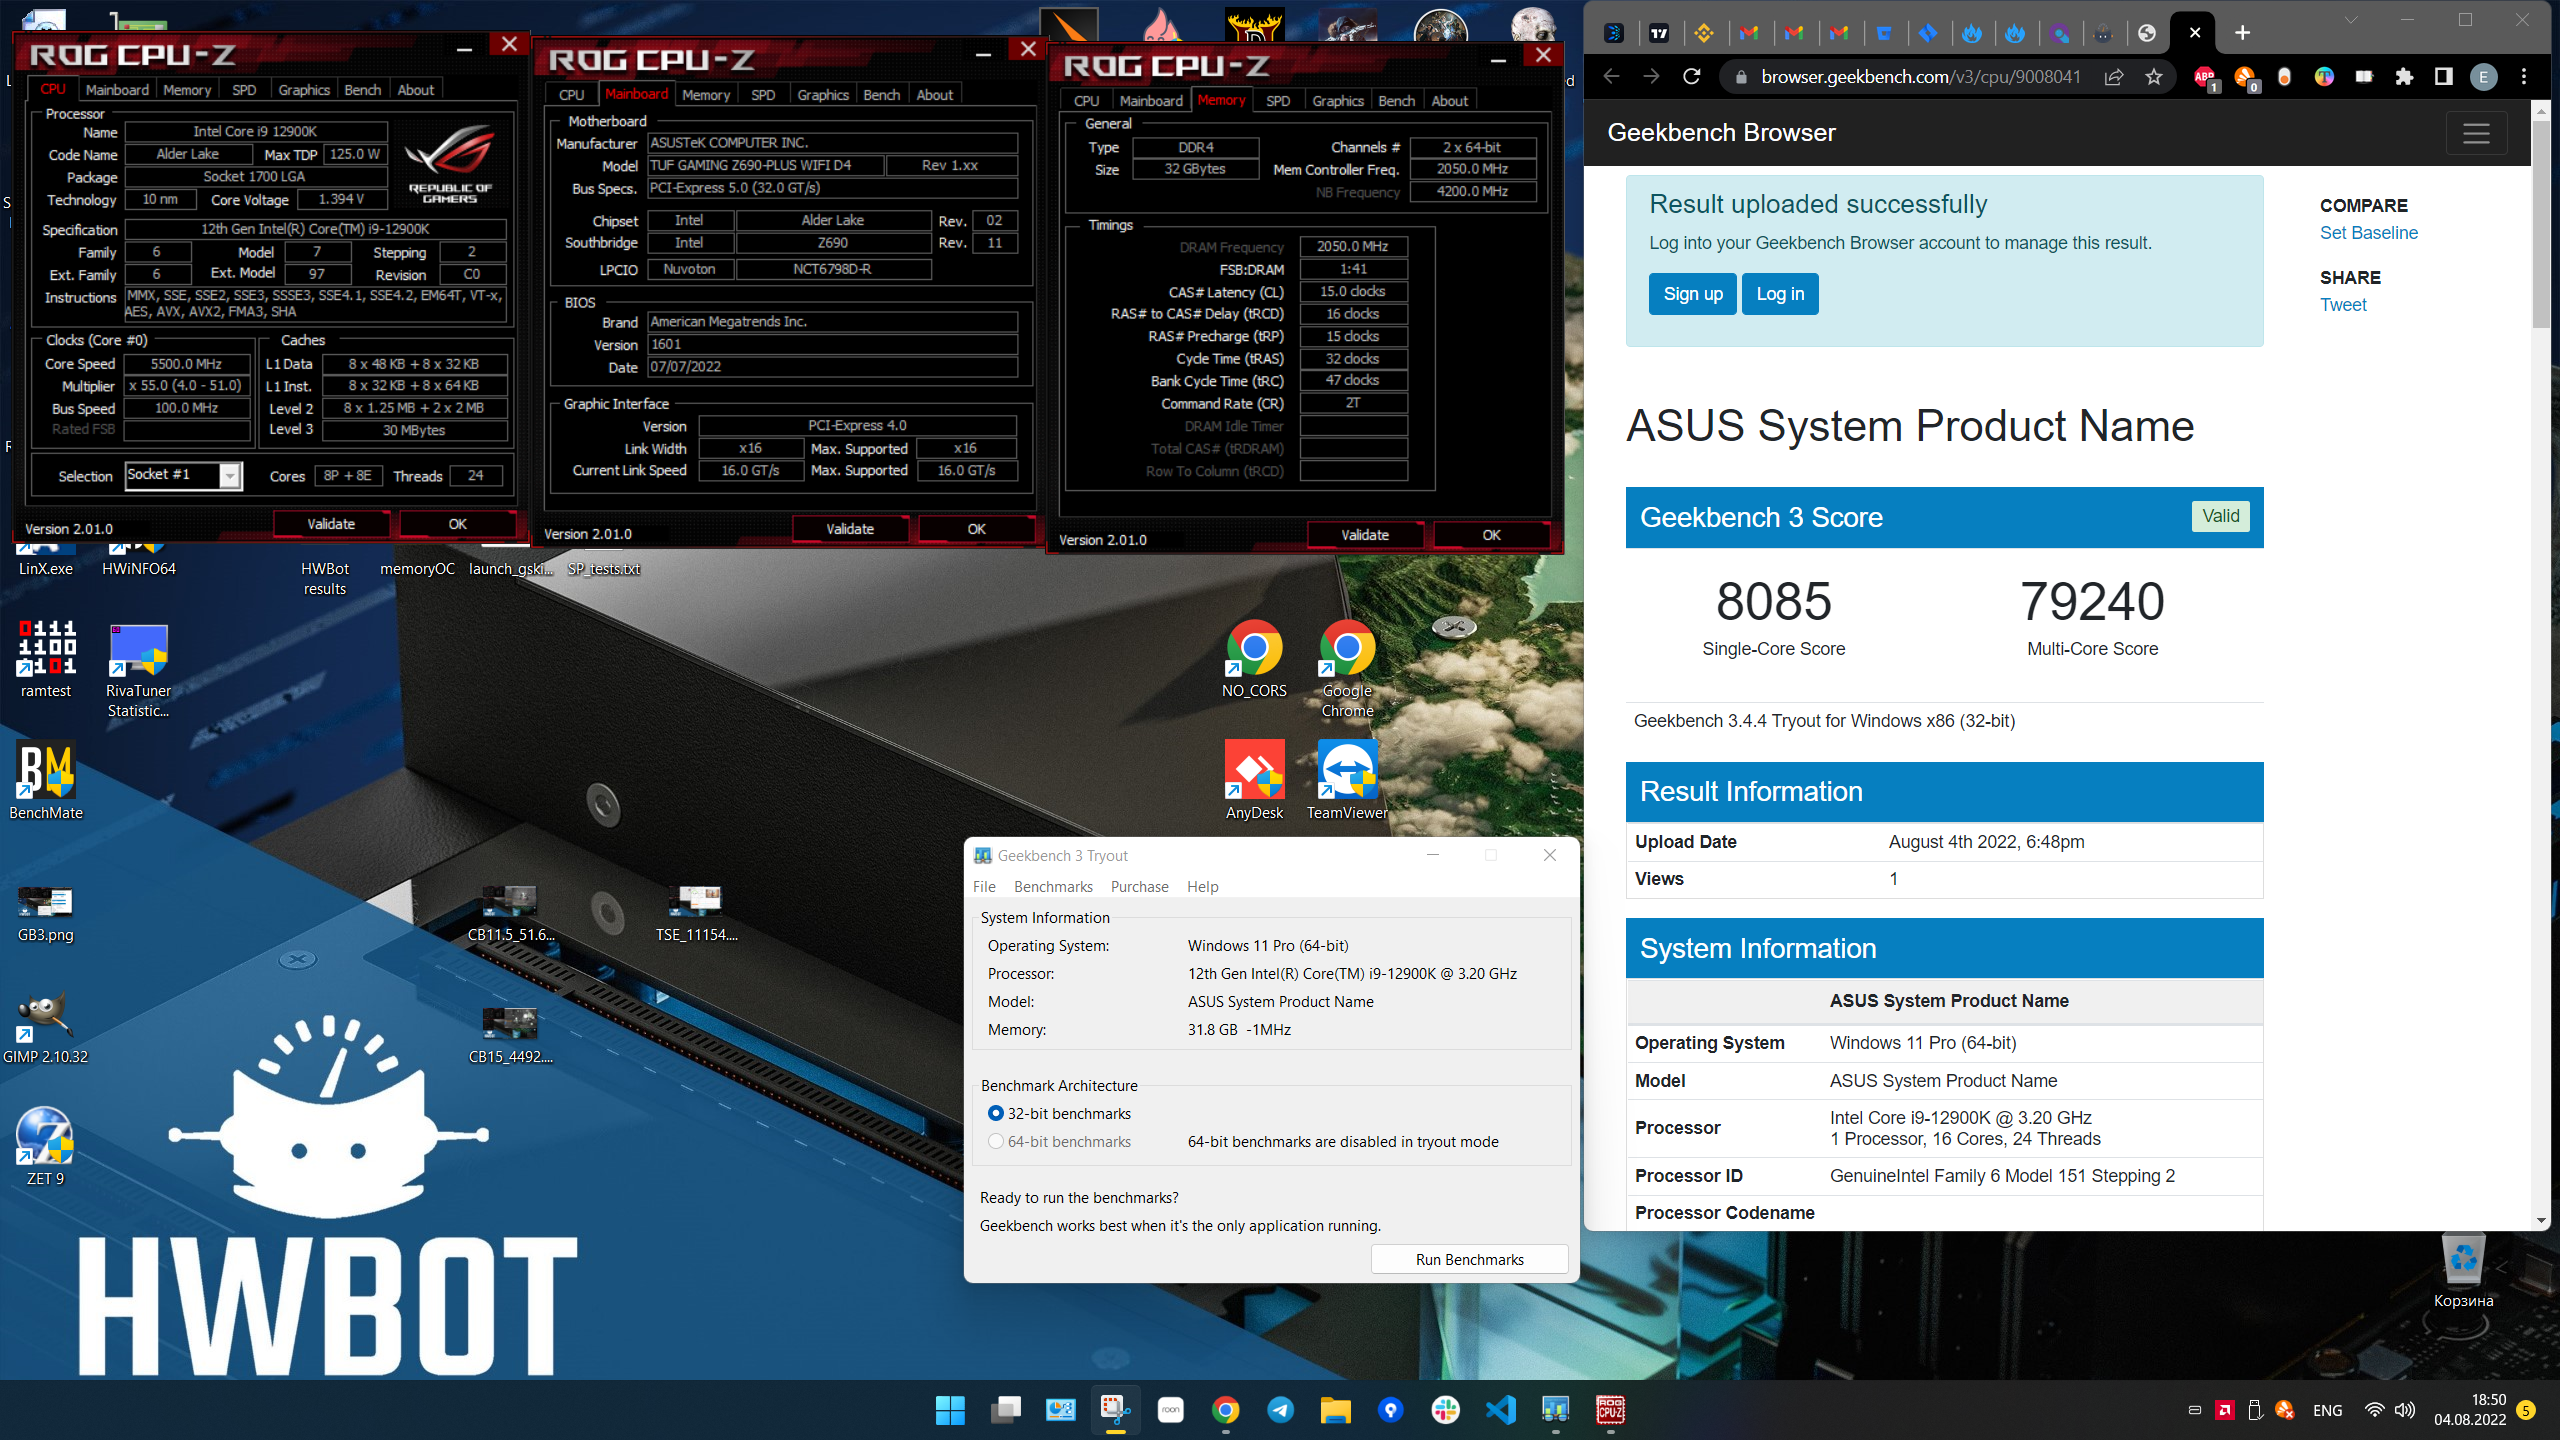Screen dimensions: 2560x1440
Task: Open Help menu in Geekbench 3
Action: (1202, 886)
